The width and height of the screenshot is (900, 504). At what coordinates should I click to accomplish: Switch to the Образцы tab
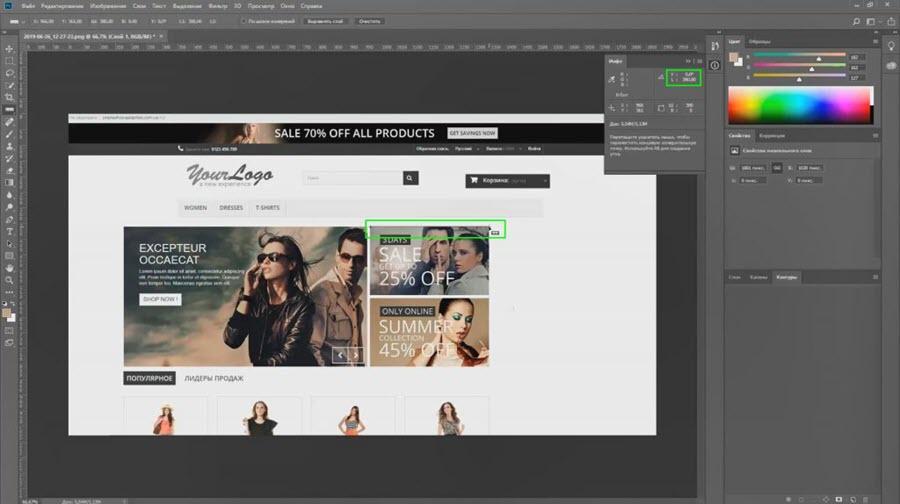759,41
